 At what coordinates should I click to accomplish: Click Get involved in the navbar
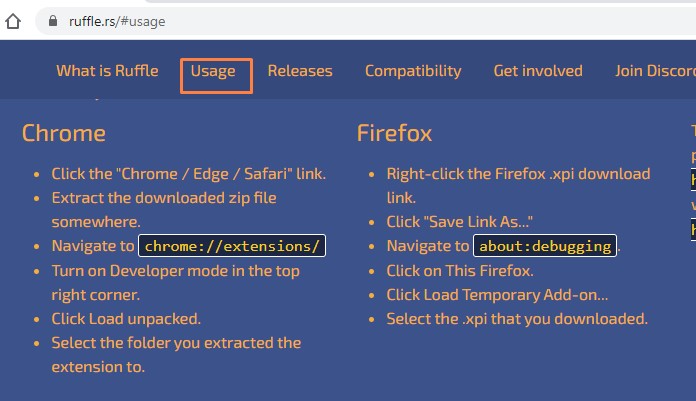pos(538,71)
